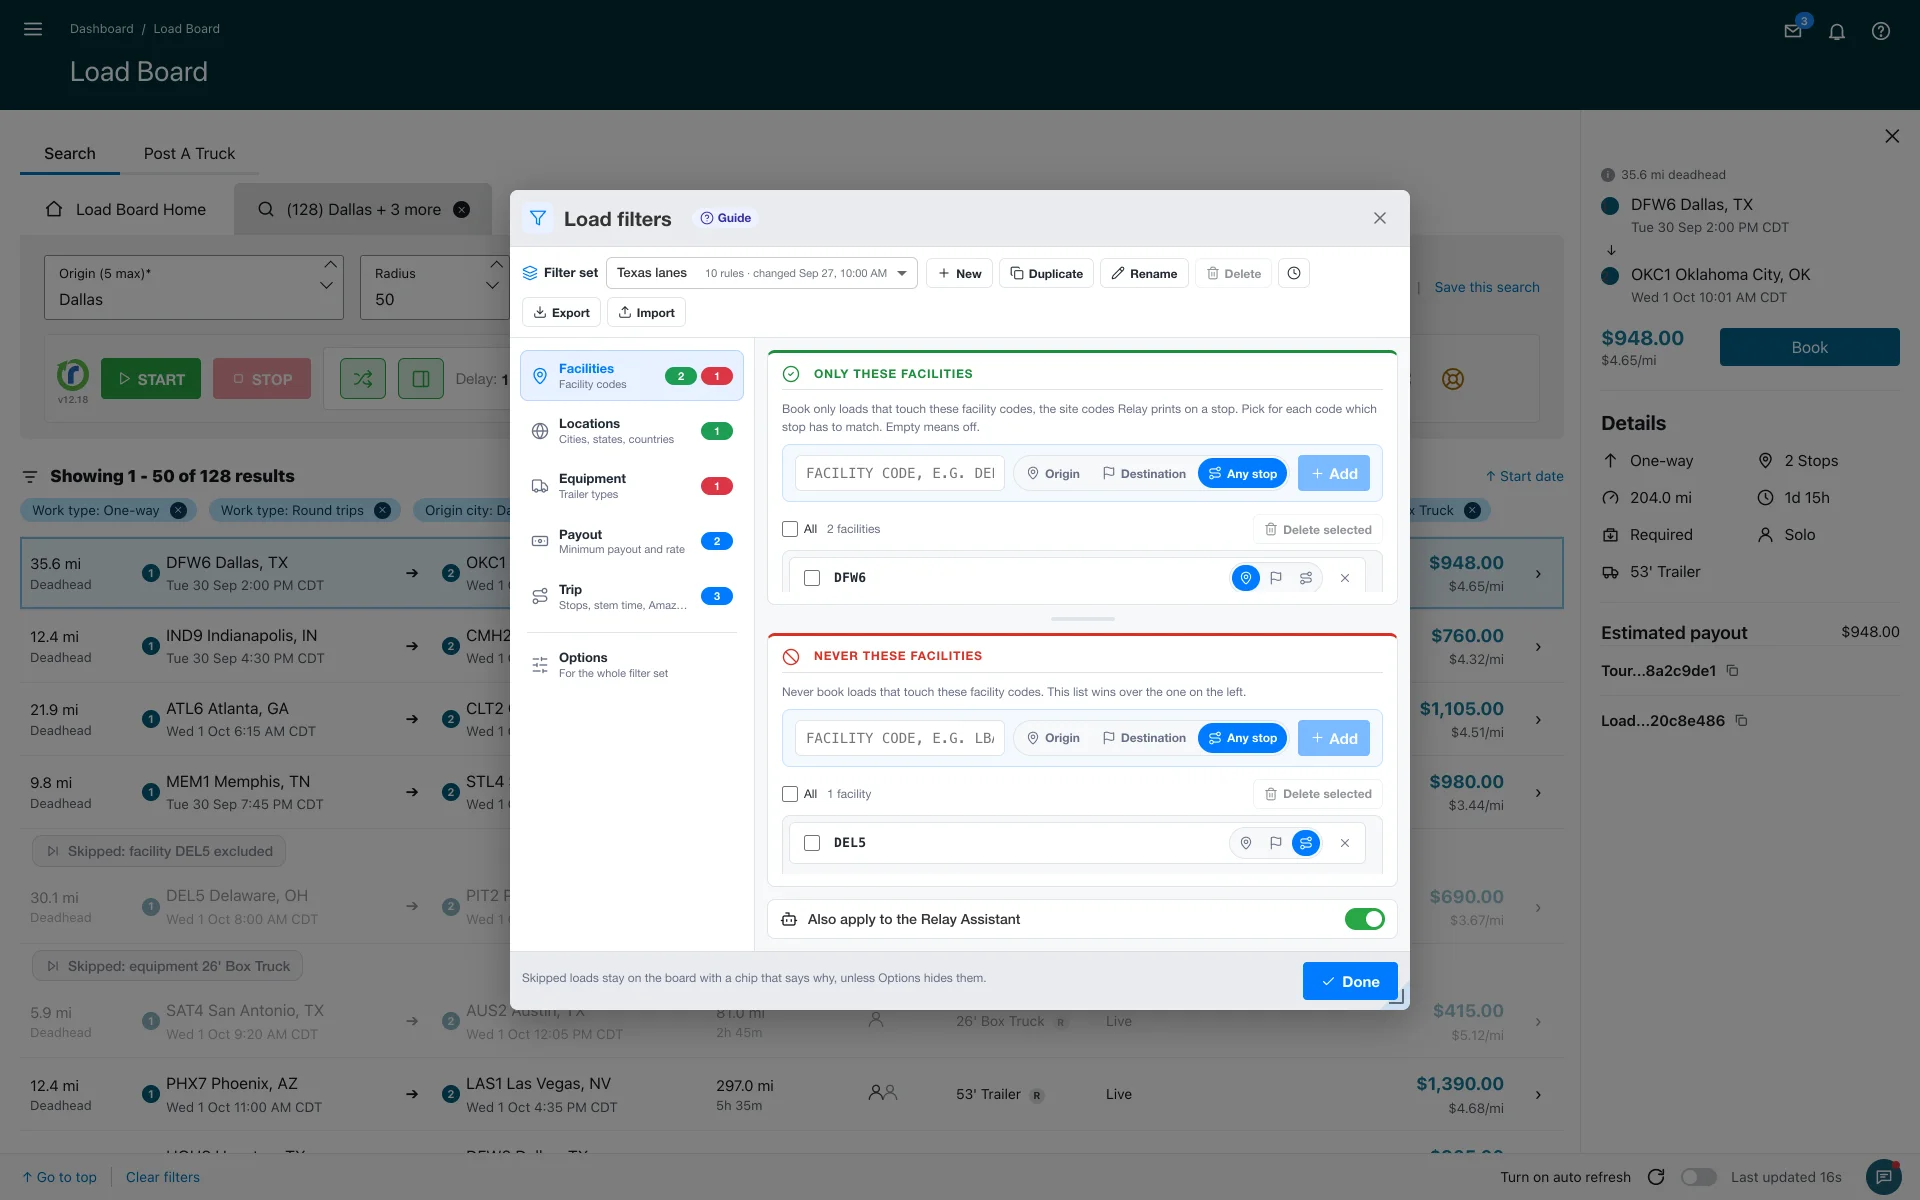
Task: Remove the DEL5 facility row
Action: pos(1345,843)
